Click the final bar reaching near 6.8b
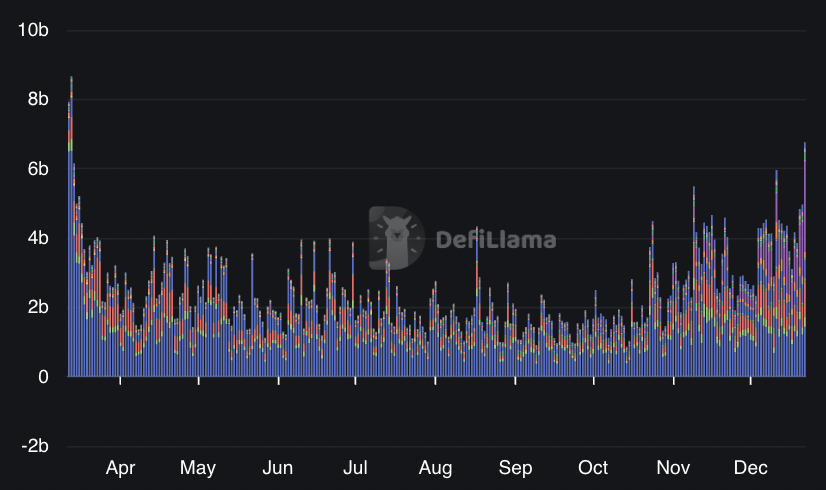 click(804, 259)
